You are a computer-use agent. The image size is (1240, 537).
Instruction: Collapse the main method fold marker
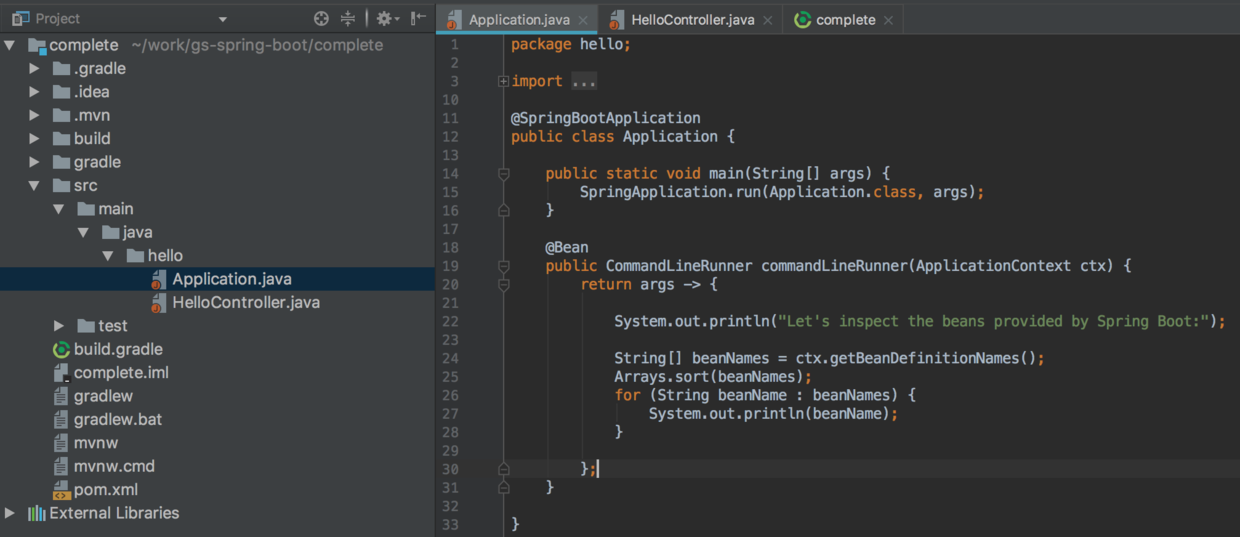(504, 174)
